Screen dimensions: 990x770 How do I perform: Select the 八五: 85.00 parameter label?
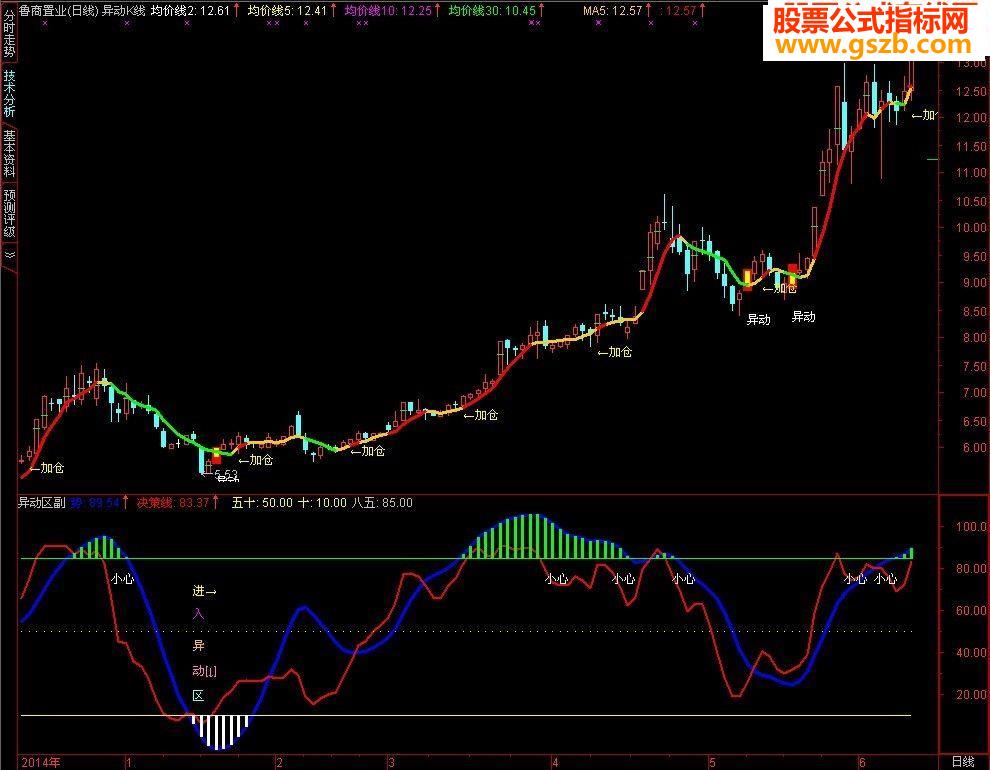[382, 503]
